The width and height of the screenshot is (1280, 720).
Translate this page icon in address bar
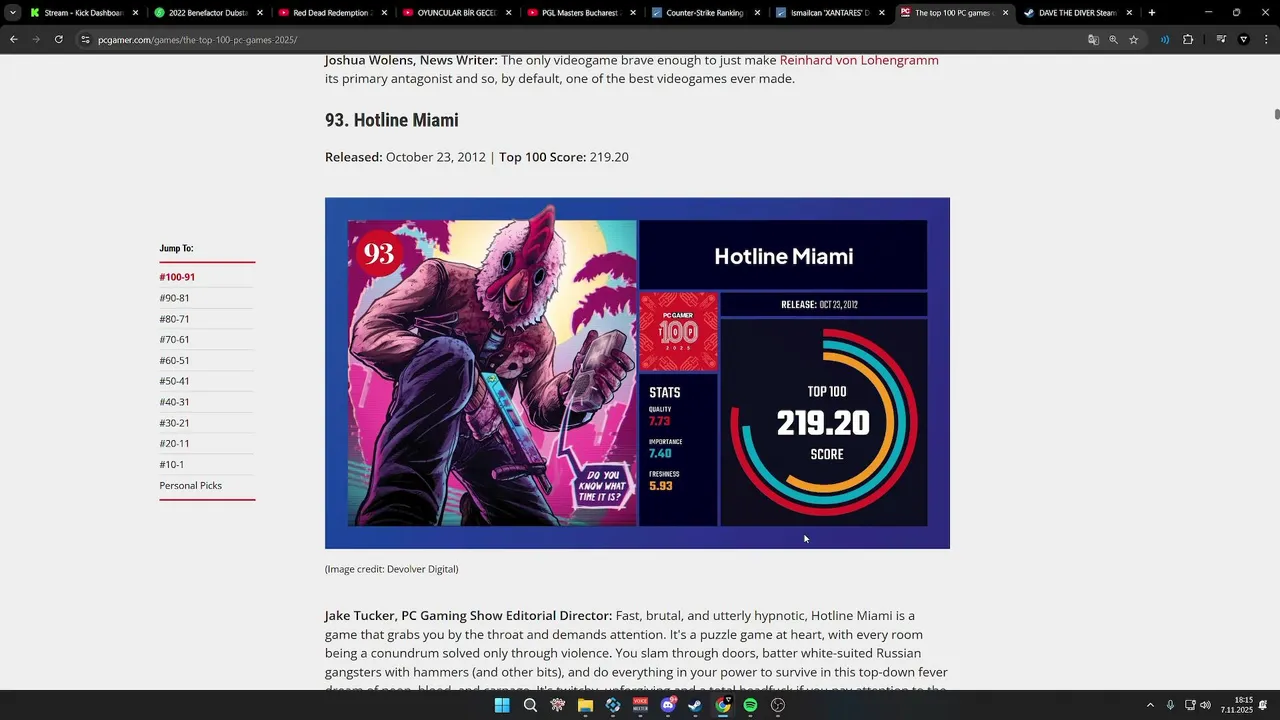click(1093, 39)
